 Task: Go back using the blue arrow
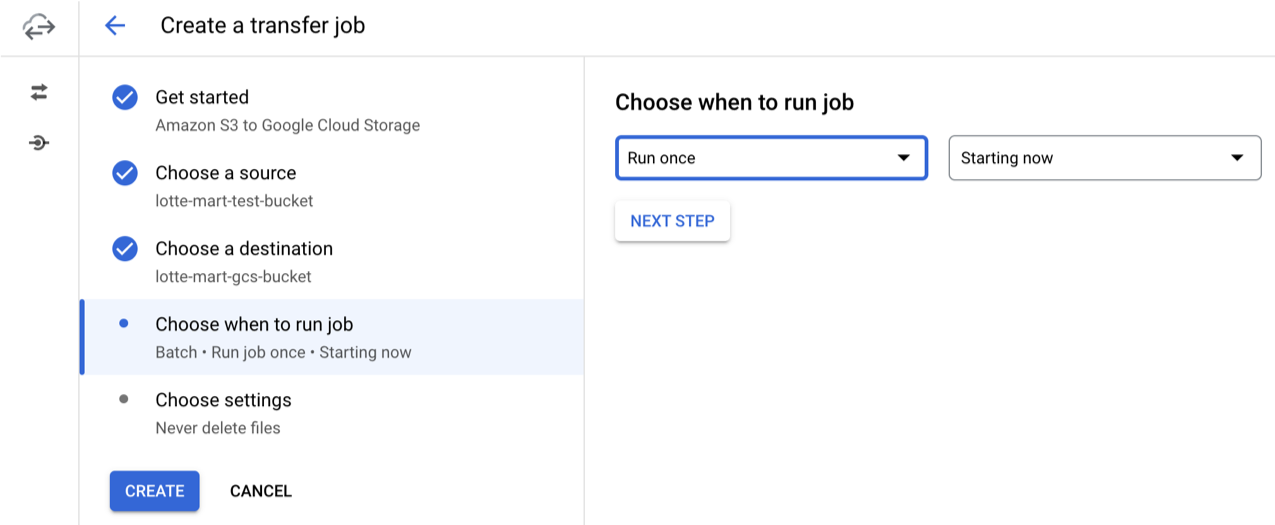pos(115,26)
